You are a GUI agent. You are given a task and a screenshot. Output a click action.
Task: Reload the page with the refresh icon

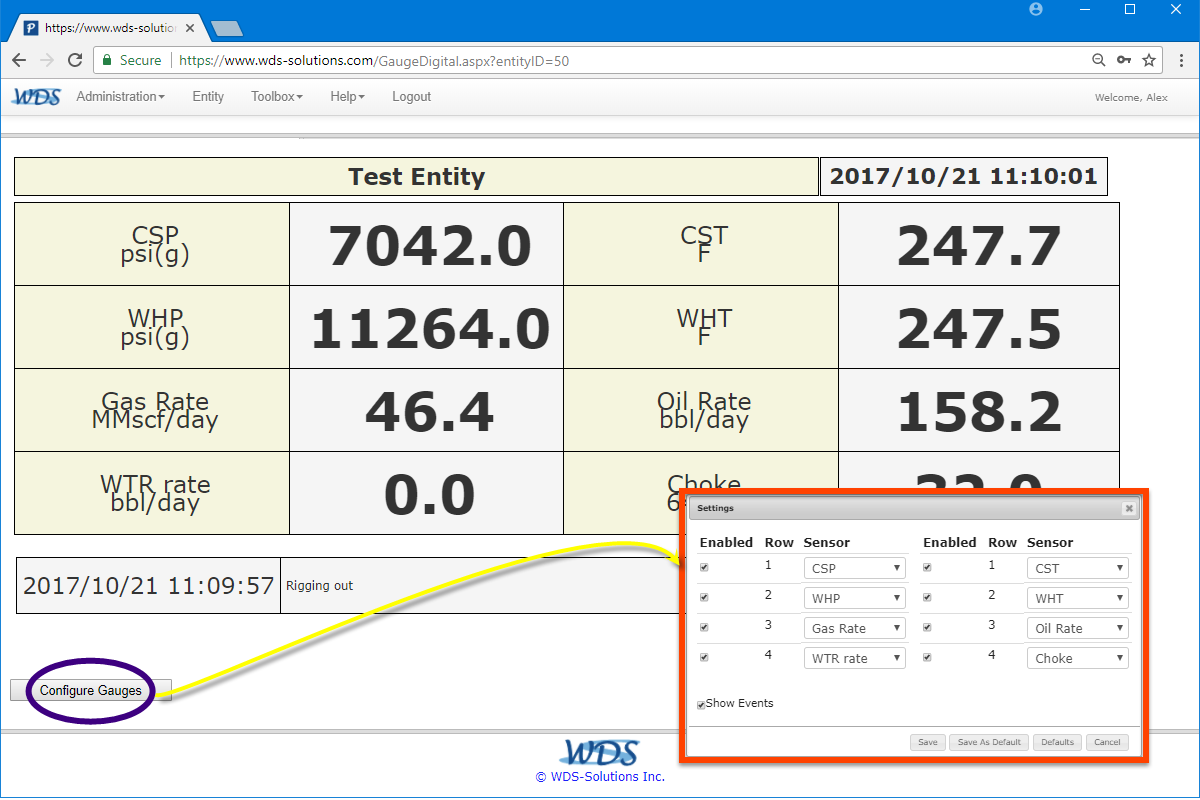tap(75, 60)
